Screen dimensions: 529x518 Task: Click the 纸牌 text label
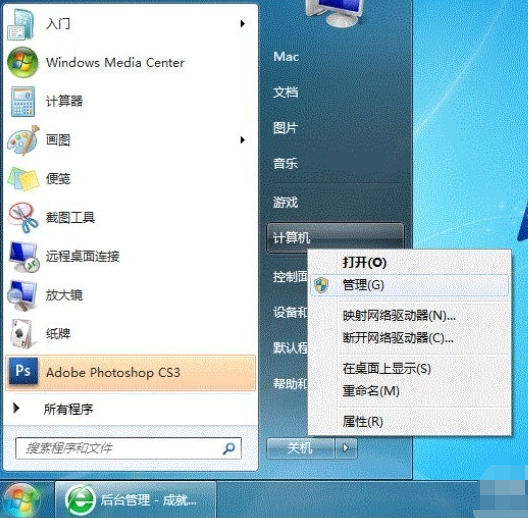(x=58, y=334)
